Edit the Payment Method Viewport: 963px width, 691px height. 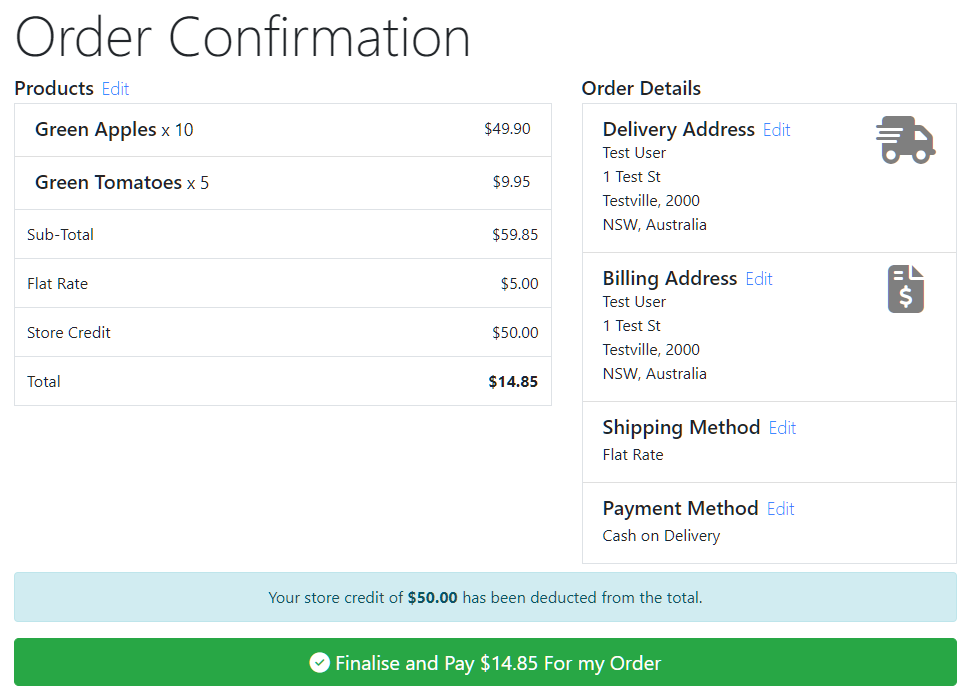click(781, 509)
